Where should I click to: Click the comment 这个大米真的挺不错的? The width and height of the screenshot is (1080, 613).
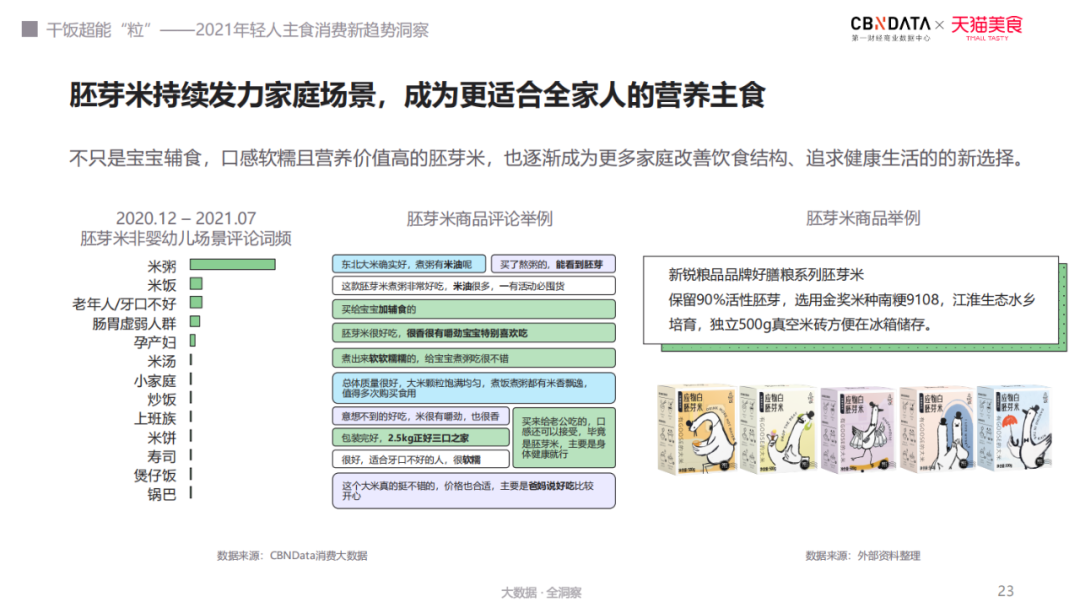(474, 490)
